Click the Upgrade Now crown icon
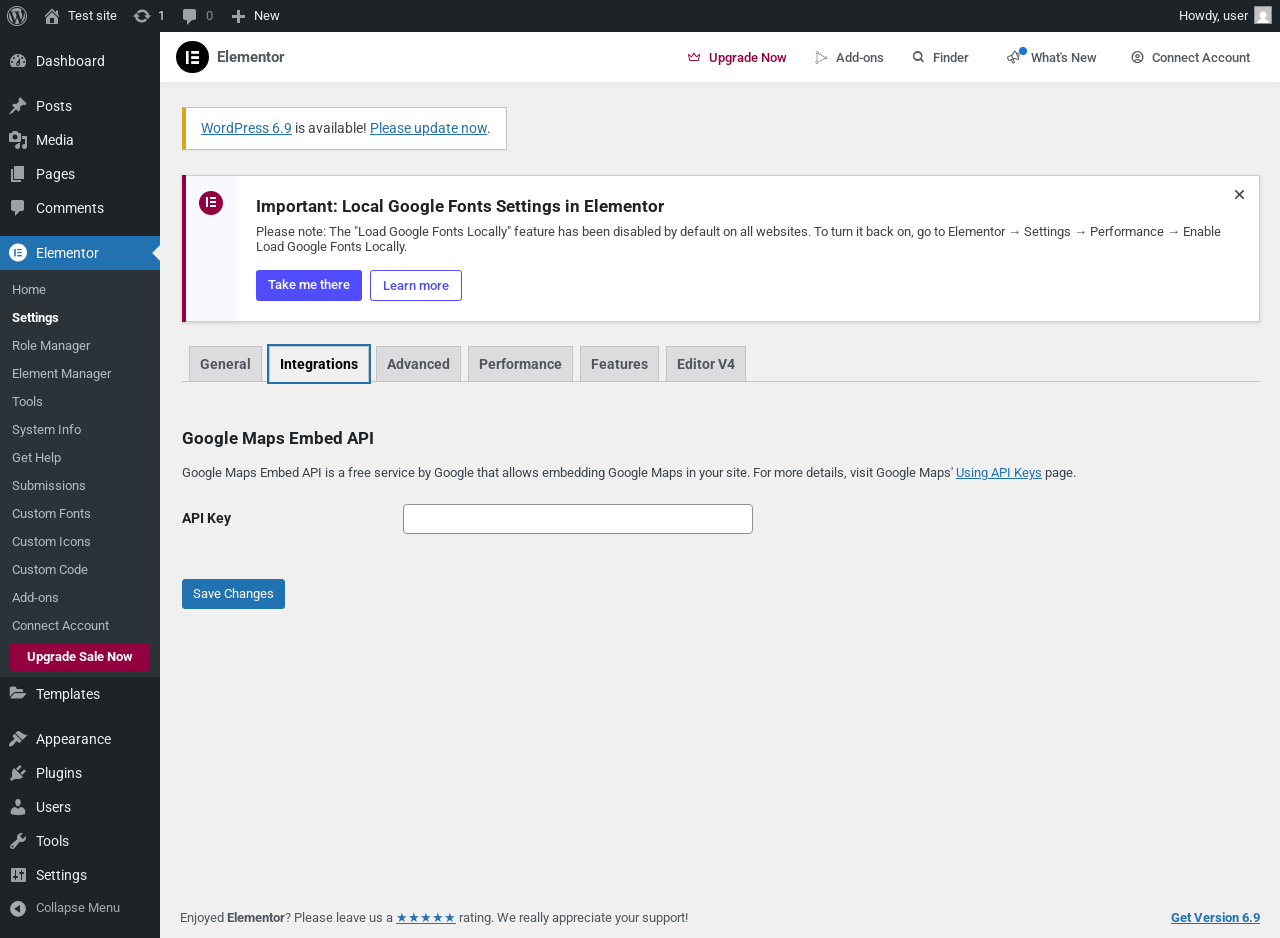The image size is (1280, 938). tap(694, 57)
